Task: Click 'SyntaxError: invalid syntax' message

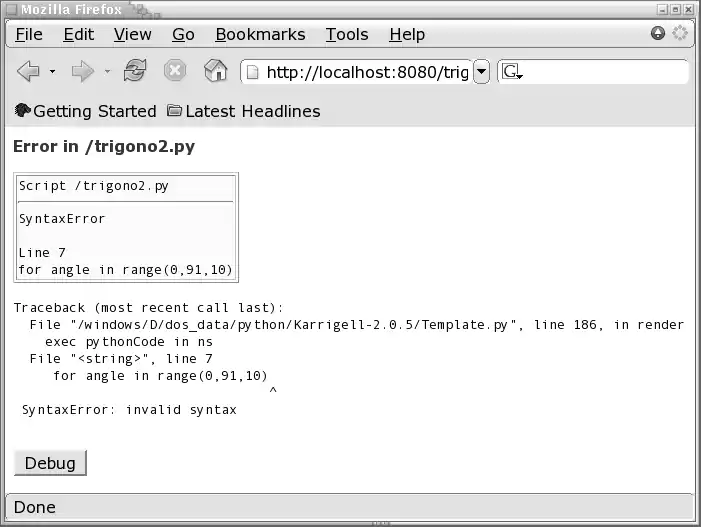Action: click(129, 410)
